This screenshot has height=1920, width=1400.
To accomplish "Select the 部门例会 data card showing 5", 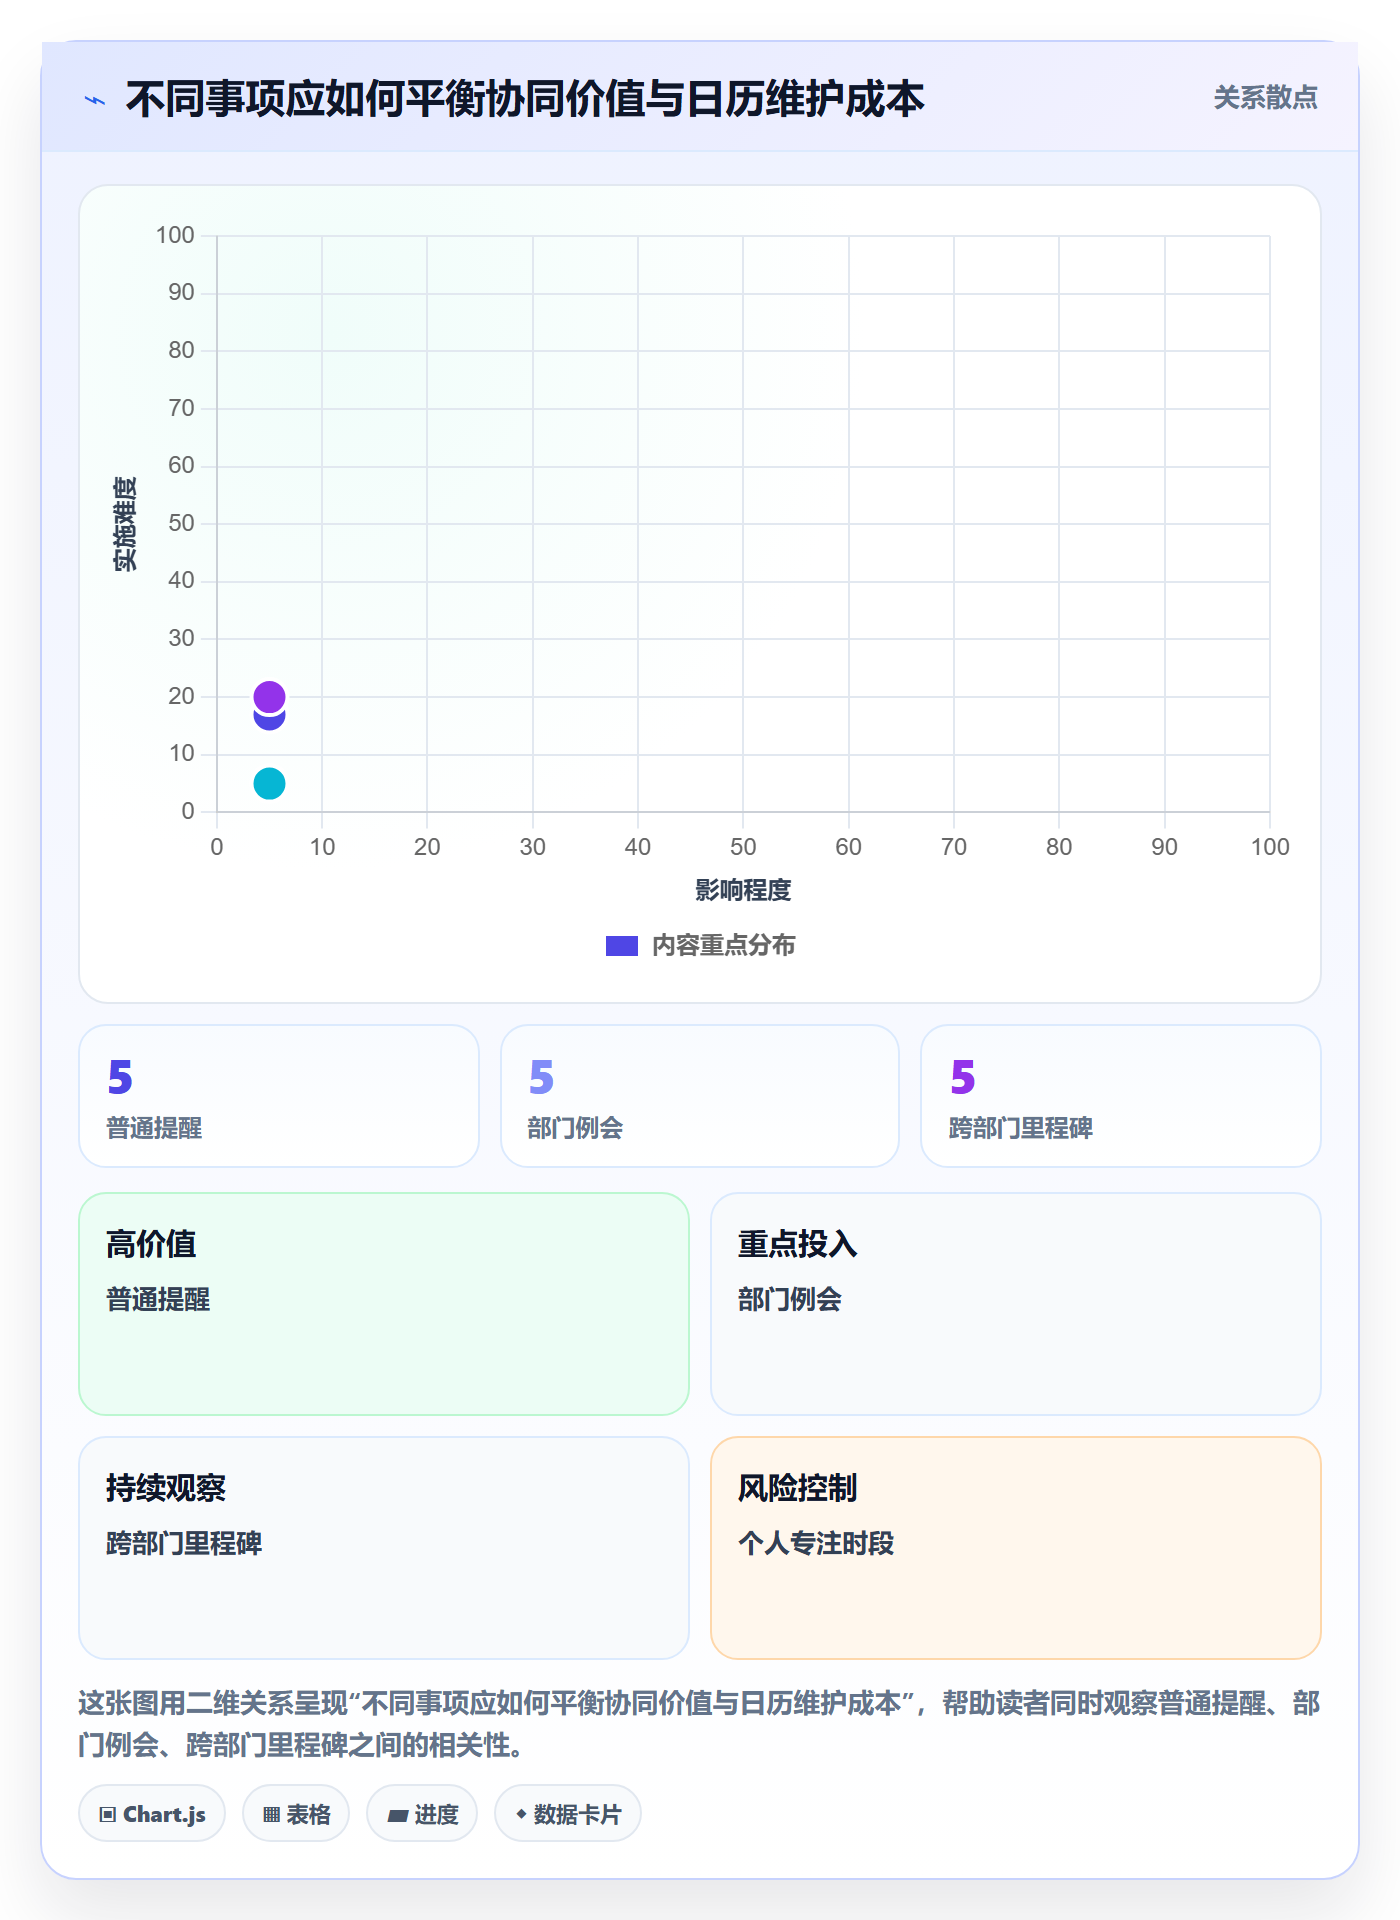I will [x=700, y=1096].
